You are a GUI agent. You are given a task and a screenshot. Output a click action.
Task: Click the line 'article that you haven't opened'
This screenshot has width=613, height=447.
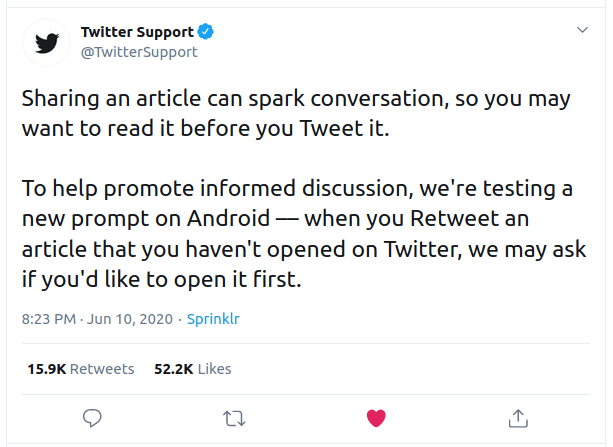tap(303, 248)
